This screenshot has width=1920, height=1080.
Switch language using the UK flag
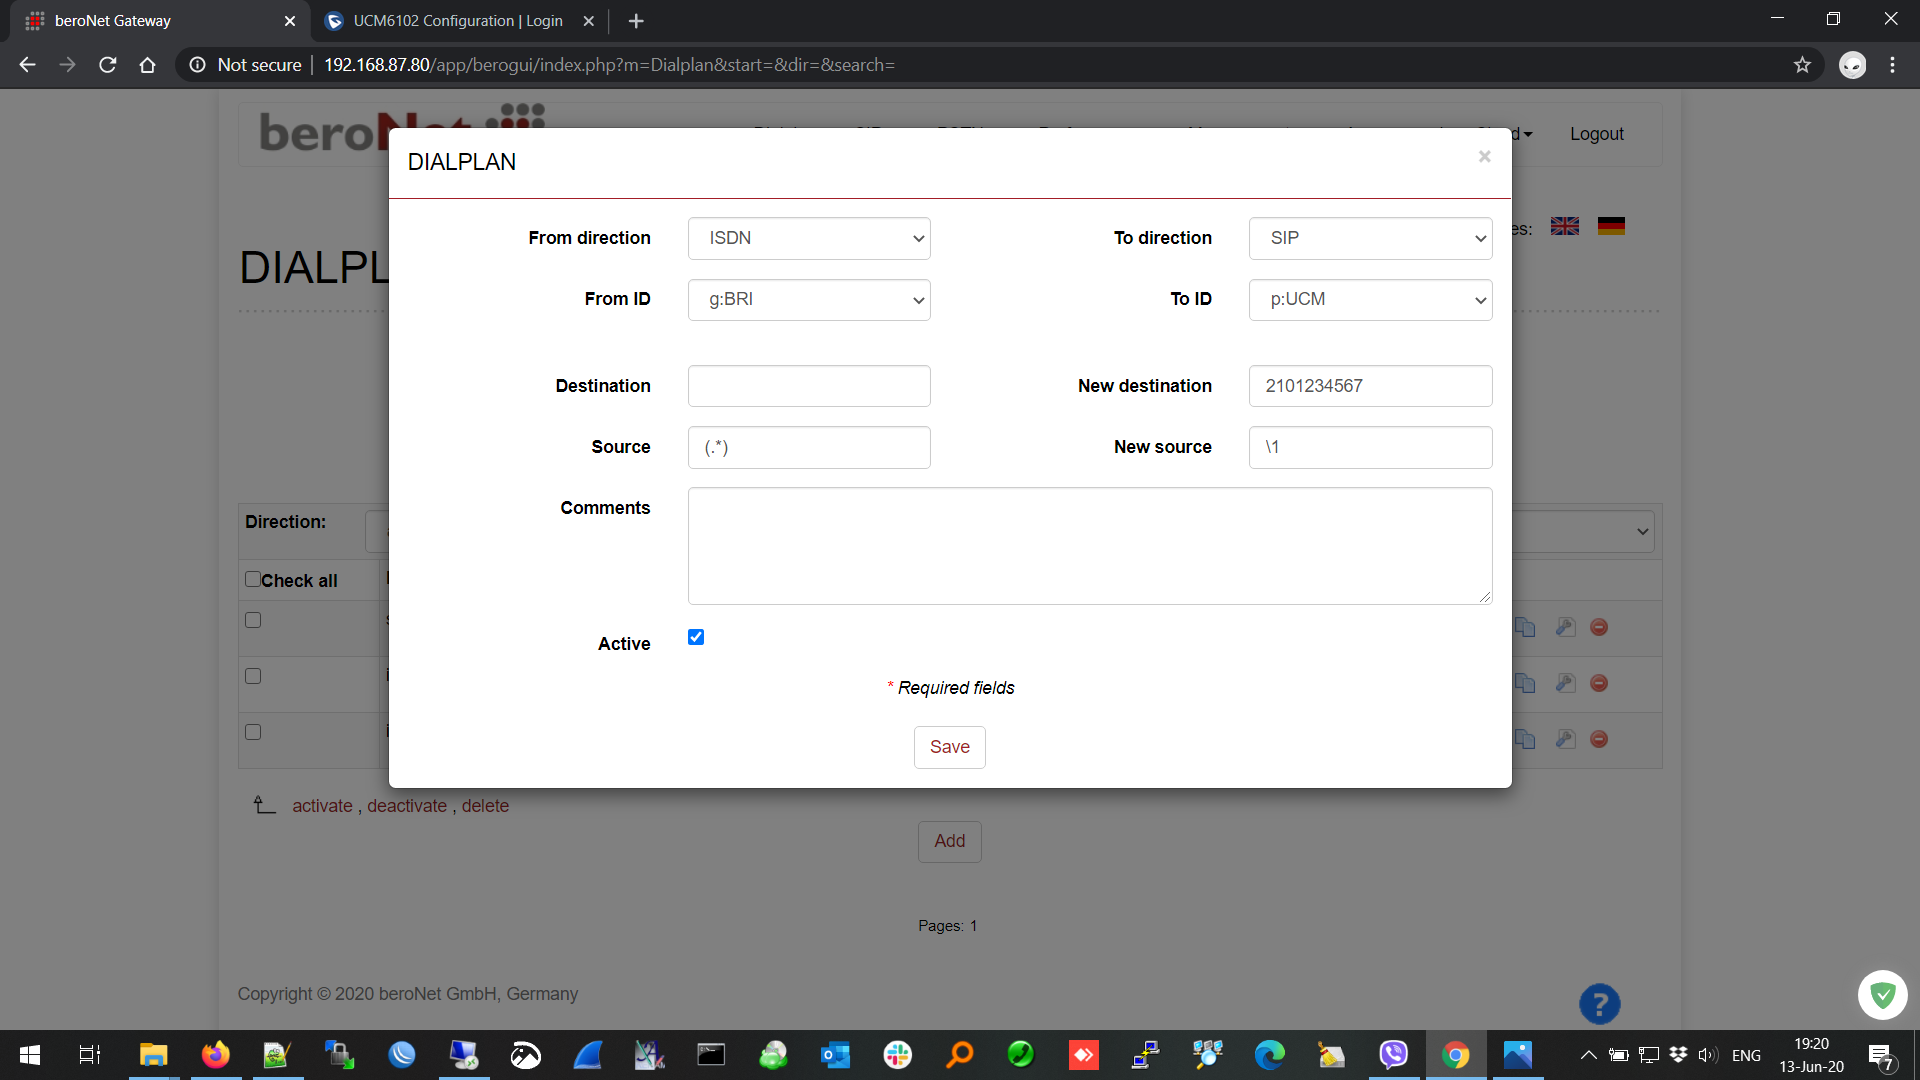(1565, 227)
